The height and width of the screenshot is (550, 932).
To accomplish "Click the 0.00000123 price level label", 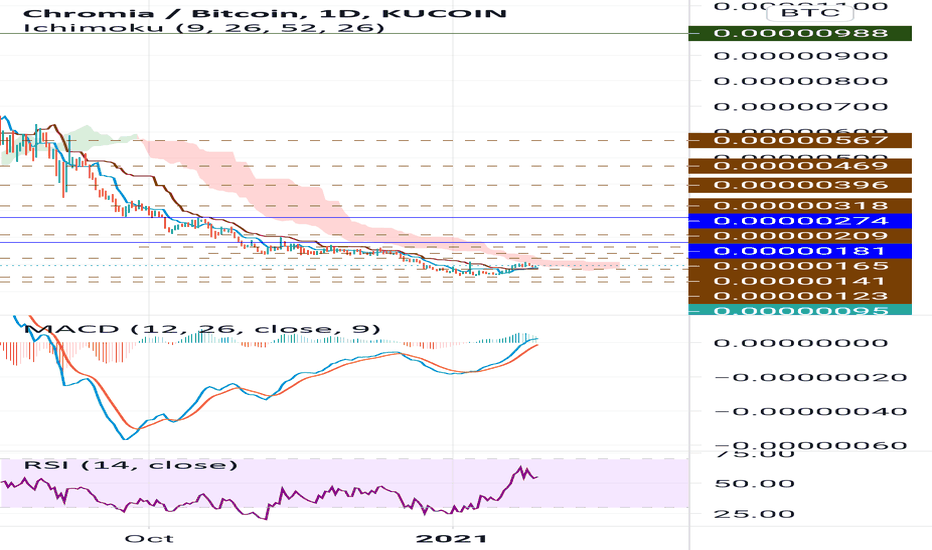I will click(x=800, y=296).
